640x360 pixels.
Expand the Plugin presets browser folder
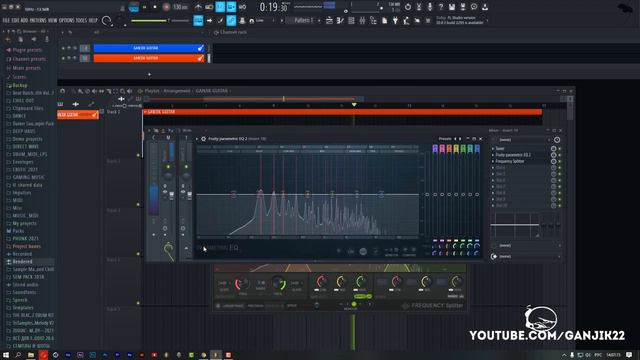pos(27,50)
